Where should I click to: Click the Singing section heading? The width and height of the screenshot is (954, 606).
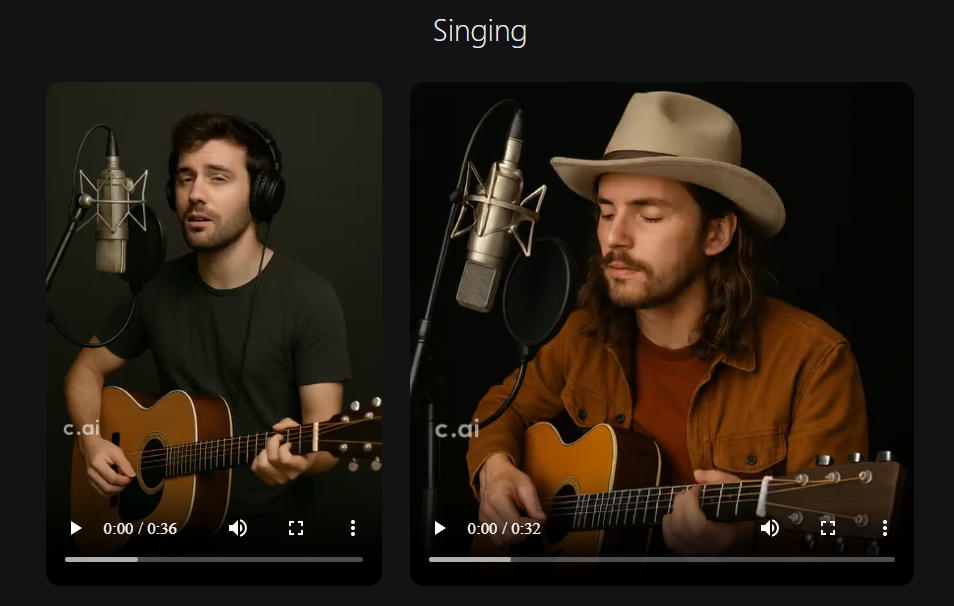click(x=479, y=32)
